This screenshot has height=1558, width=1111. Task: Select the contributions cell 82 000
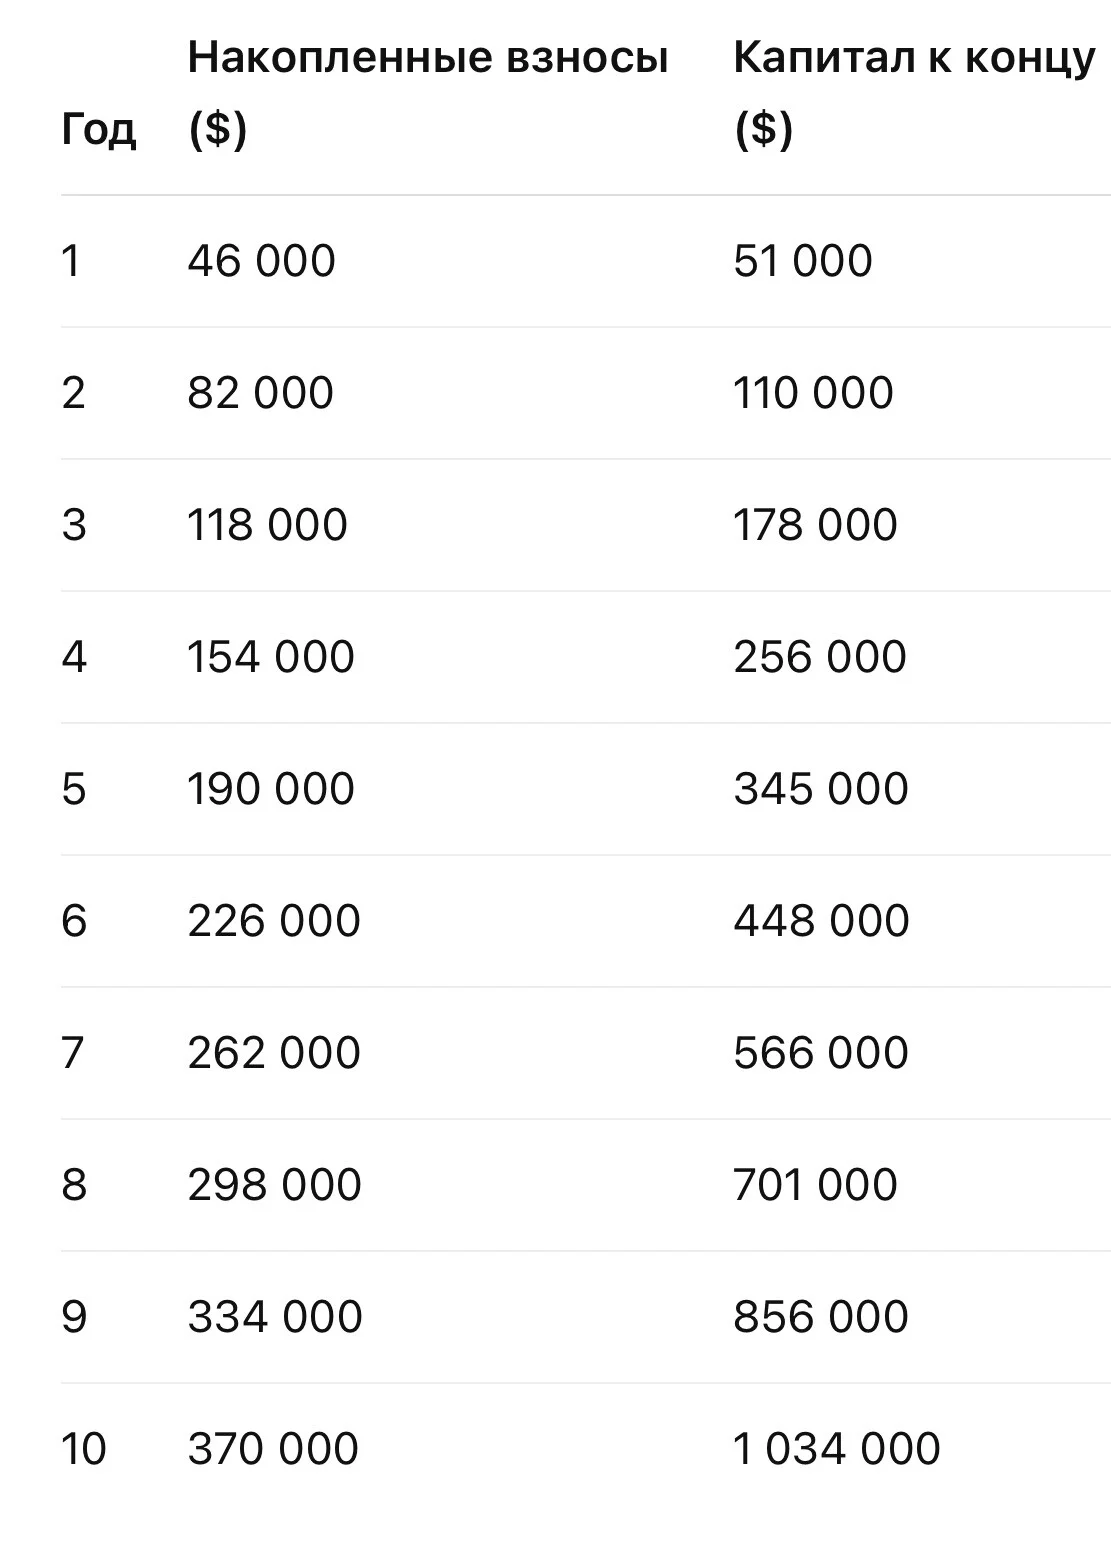(261, 393)
